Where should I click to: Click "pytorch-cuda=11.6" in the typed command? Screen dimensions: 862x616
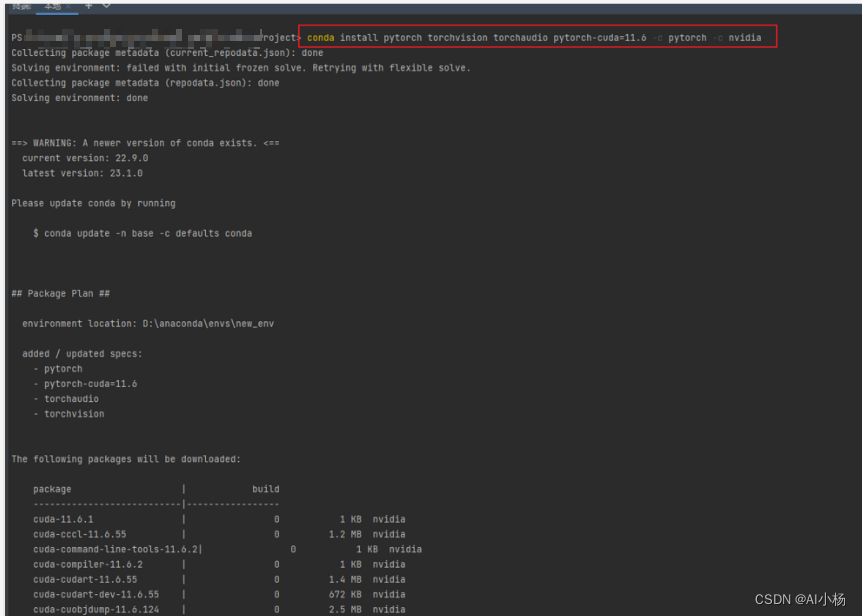600,38
